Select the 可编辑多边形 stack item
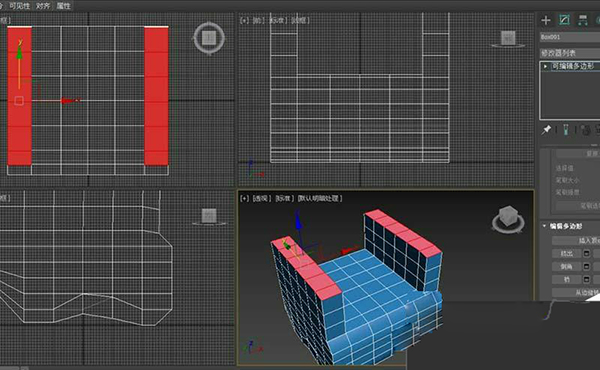The width and height of the screenshot is (600, 370). [573, 66]
